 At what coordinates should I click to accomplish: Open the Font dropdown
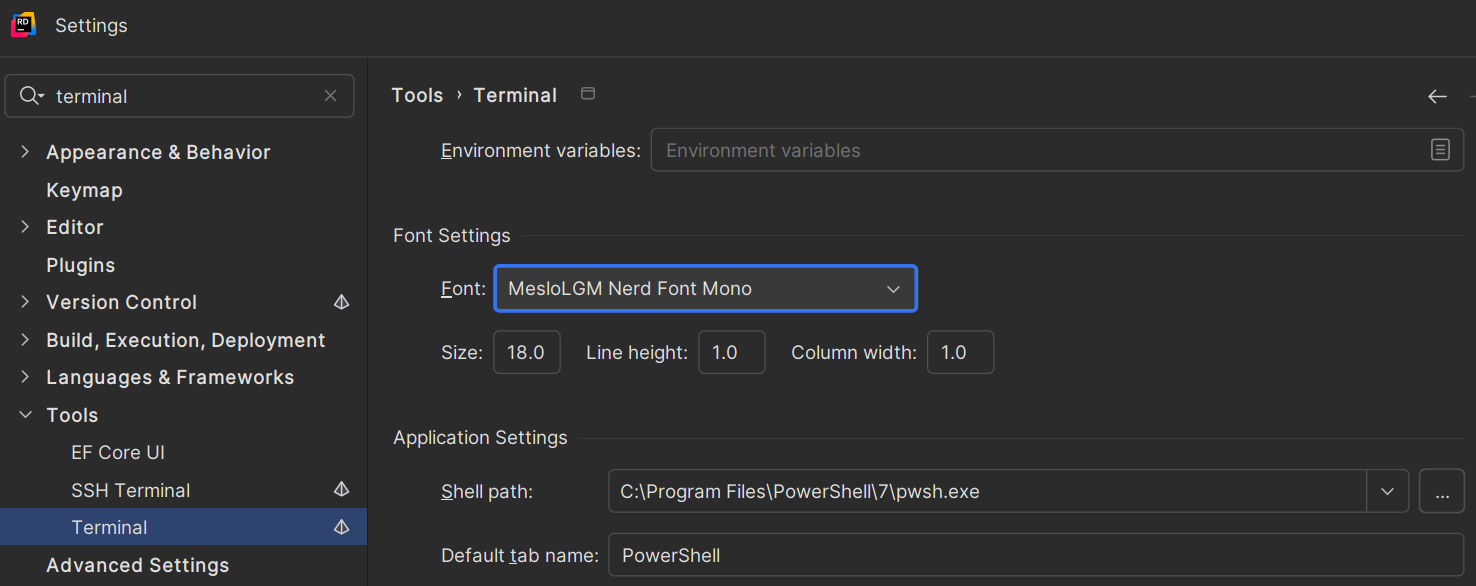point(705,289)
